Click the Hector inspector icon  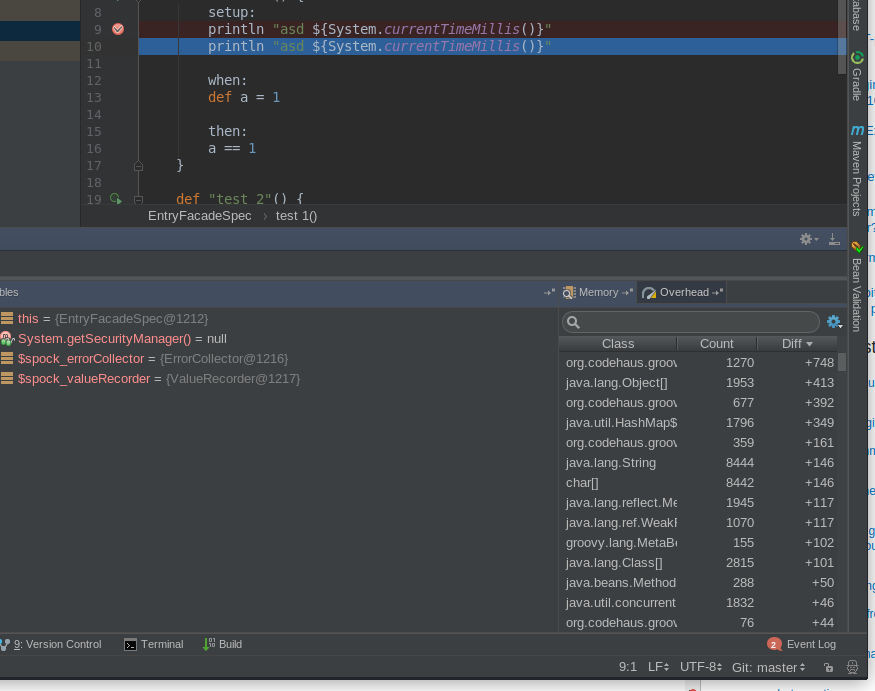[x=852, y=668]
